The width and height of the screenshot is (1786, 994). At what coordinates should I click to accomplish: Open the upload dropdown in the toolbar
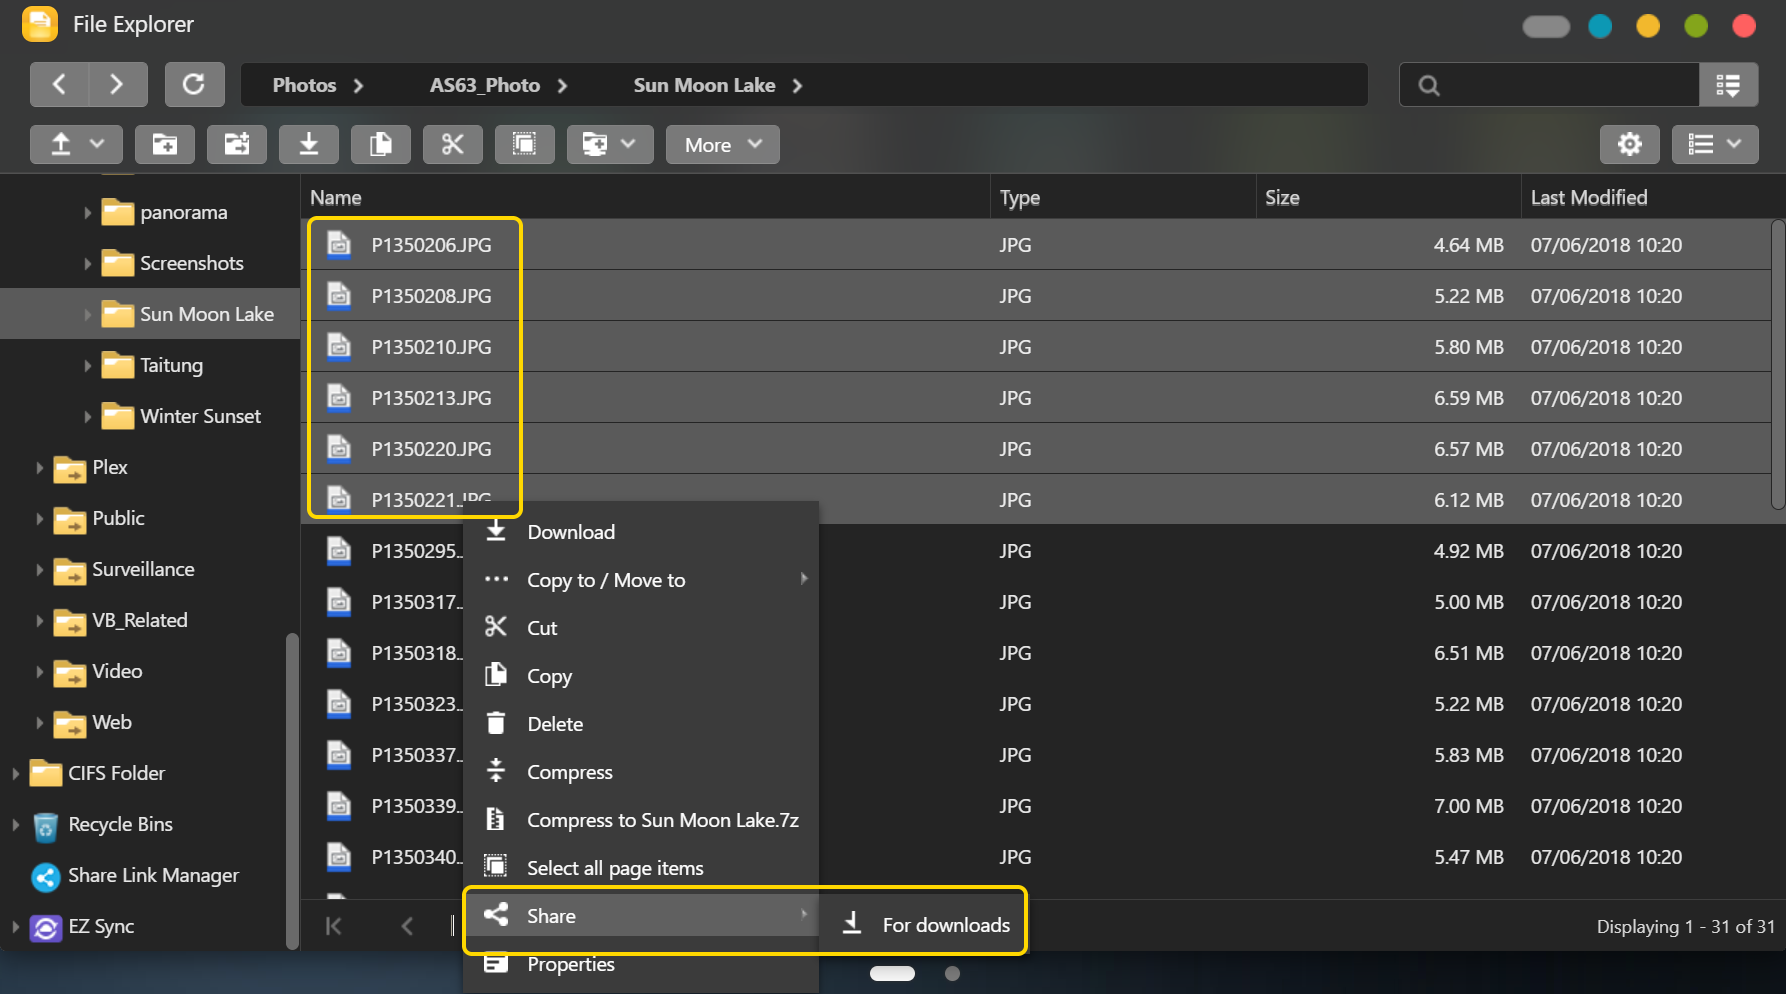76,144
